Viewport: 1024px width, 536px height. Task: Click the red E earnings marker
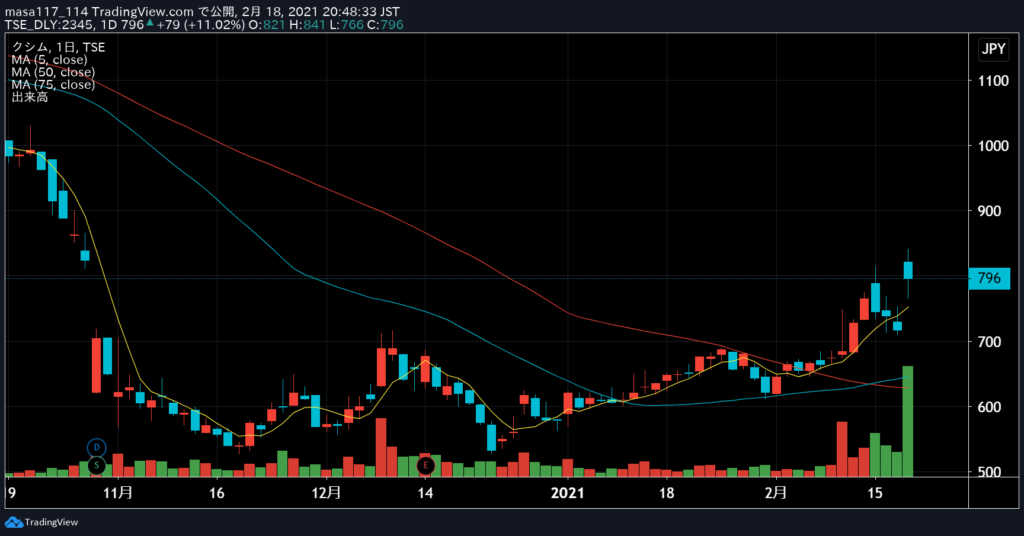426,465
